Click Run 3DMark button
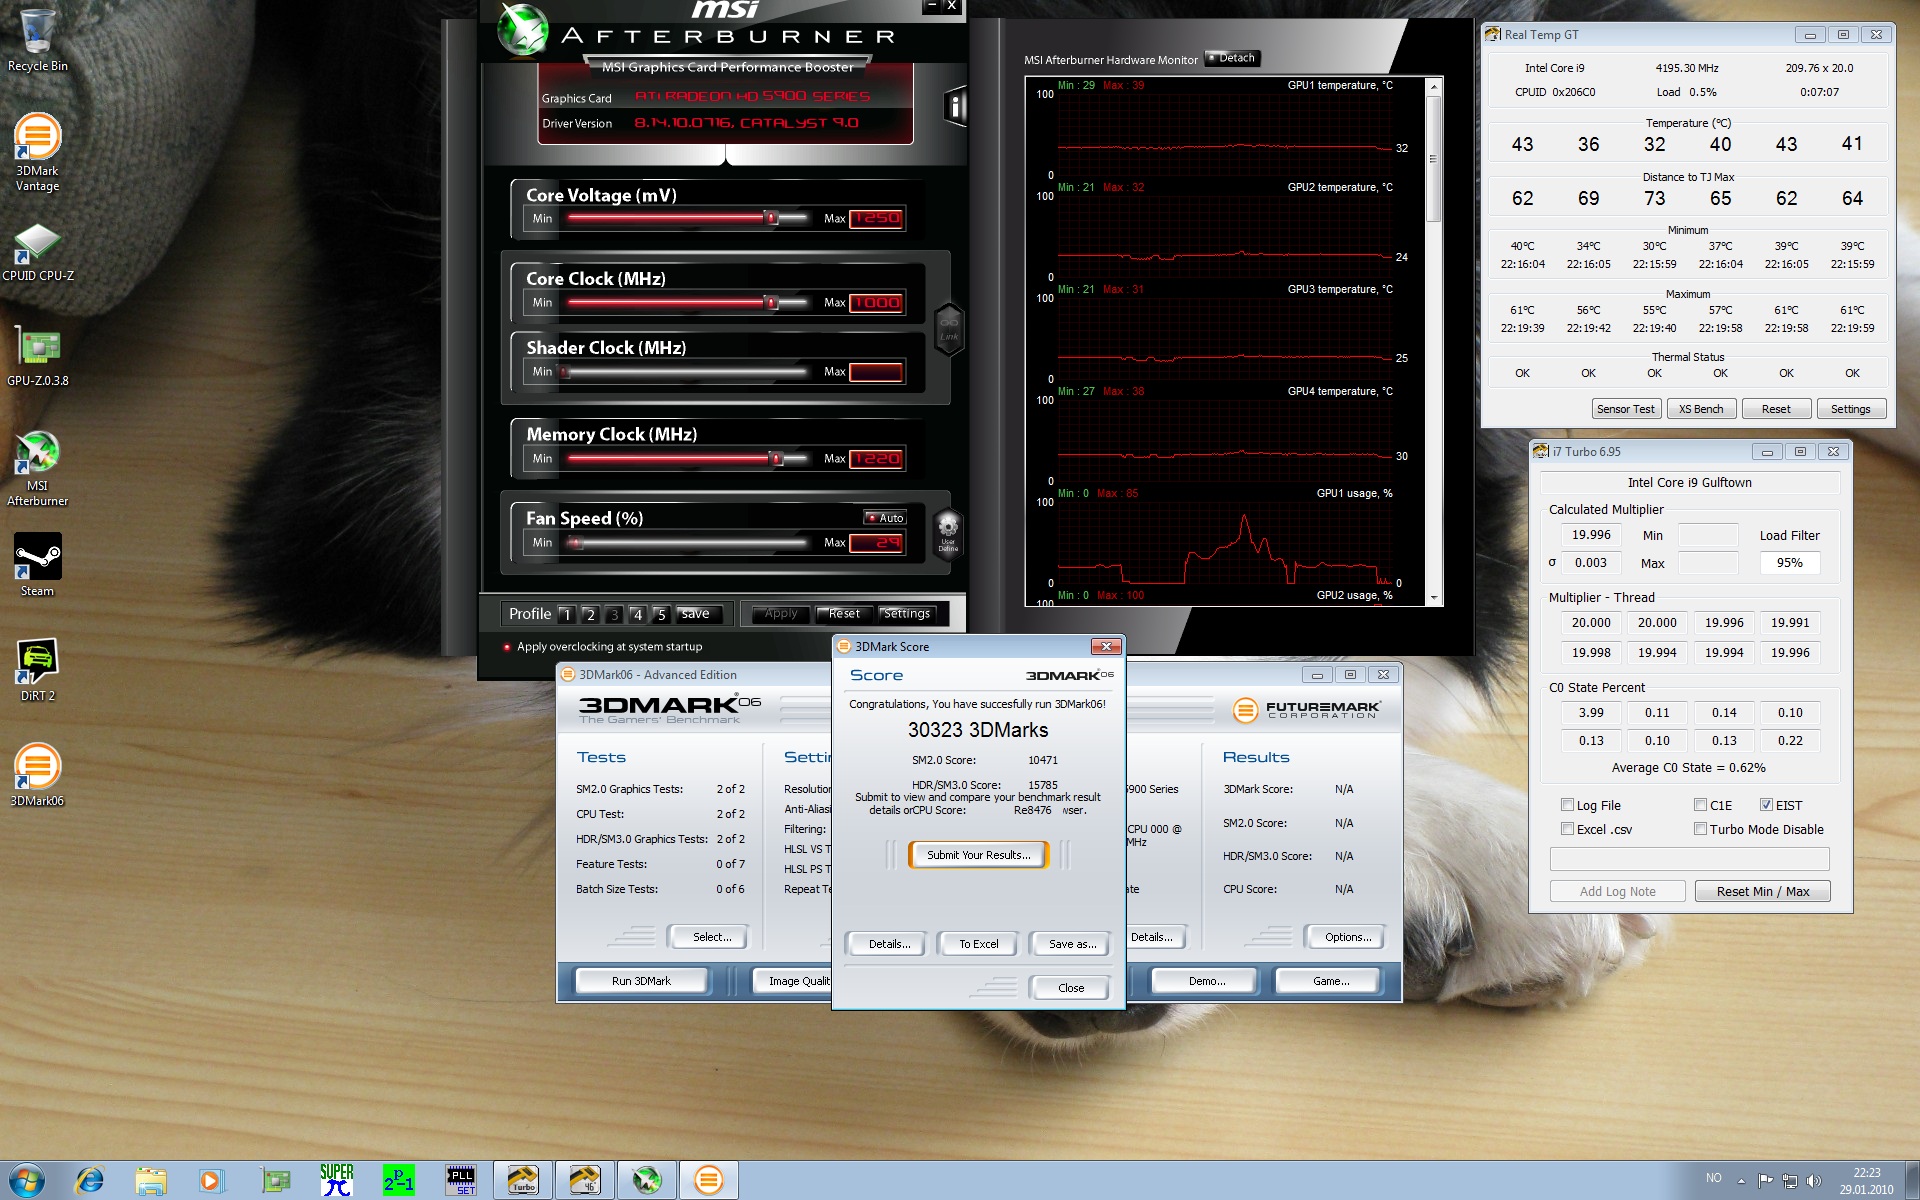The width and height of the screenshot is (1920, 1200). (641, 981)
